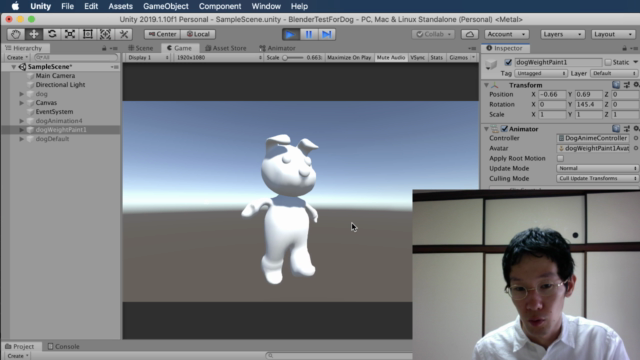640x360 pixels.
Task: Pause the game with the Pause button
Action: 309,34
